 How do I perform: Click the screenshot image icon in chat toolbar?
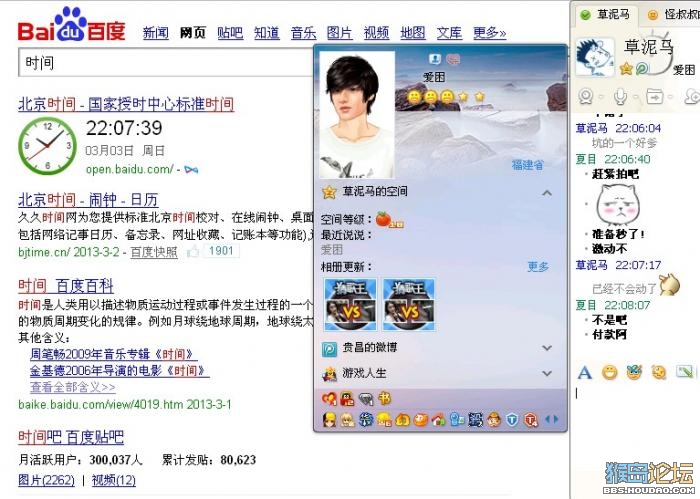point(684,372)
